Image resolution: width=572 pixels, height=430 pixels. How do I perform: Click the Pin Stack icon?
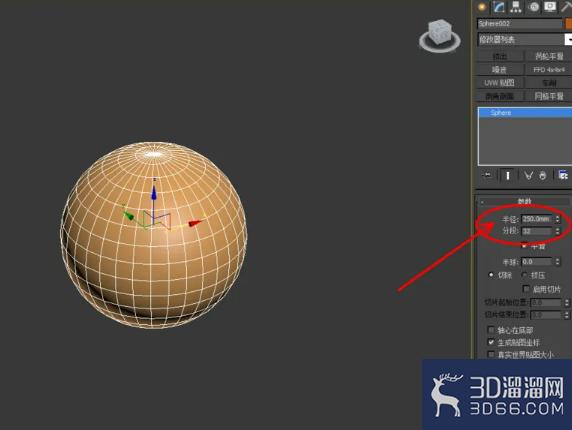tap(486, 176)
